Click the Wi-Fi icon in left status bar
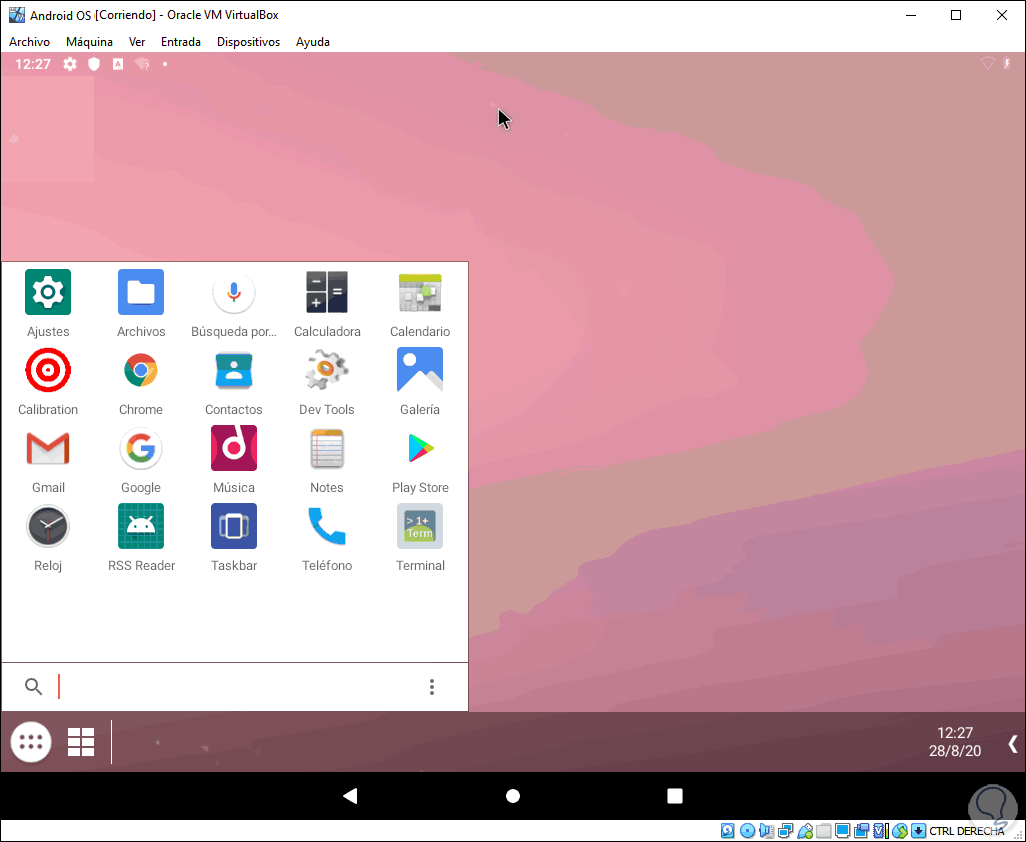 (142, 64)
